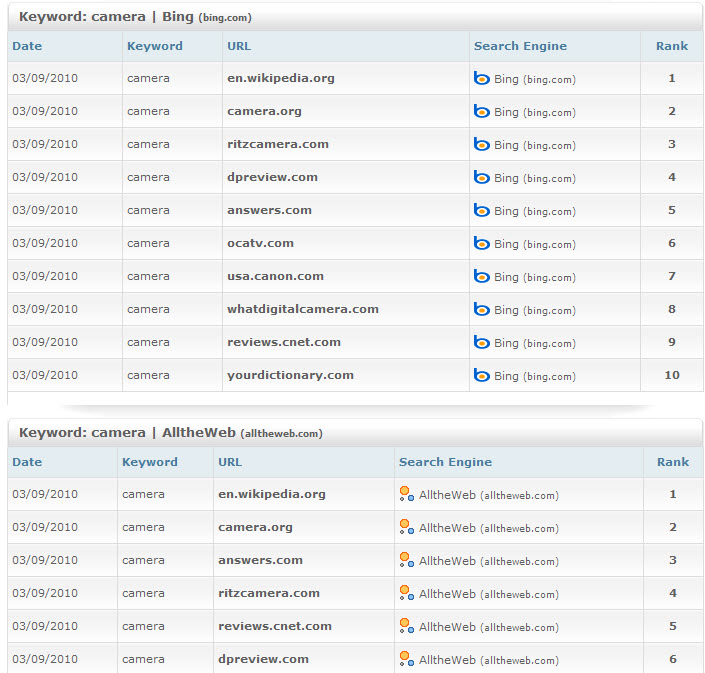Open the whatdigitalcamera.com URL link
The width and height of the screenshot is (705, 673).
click(302, 309)
